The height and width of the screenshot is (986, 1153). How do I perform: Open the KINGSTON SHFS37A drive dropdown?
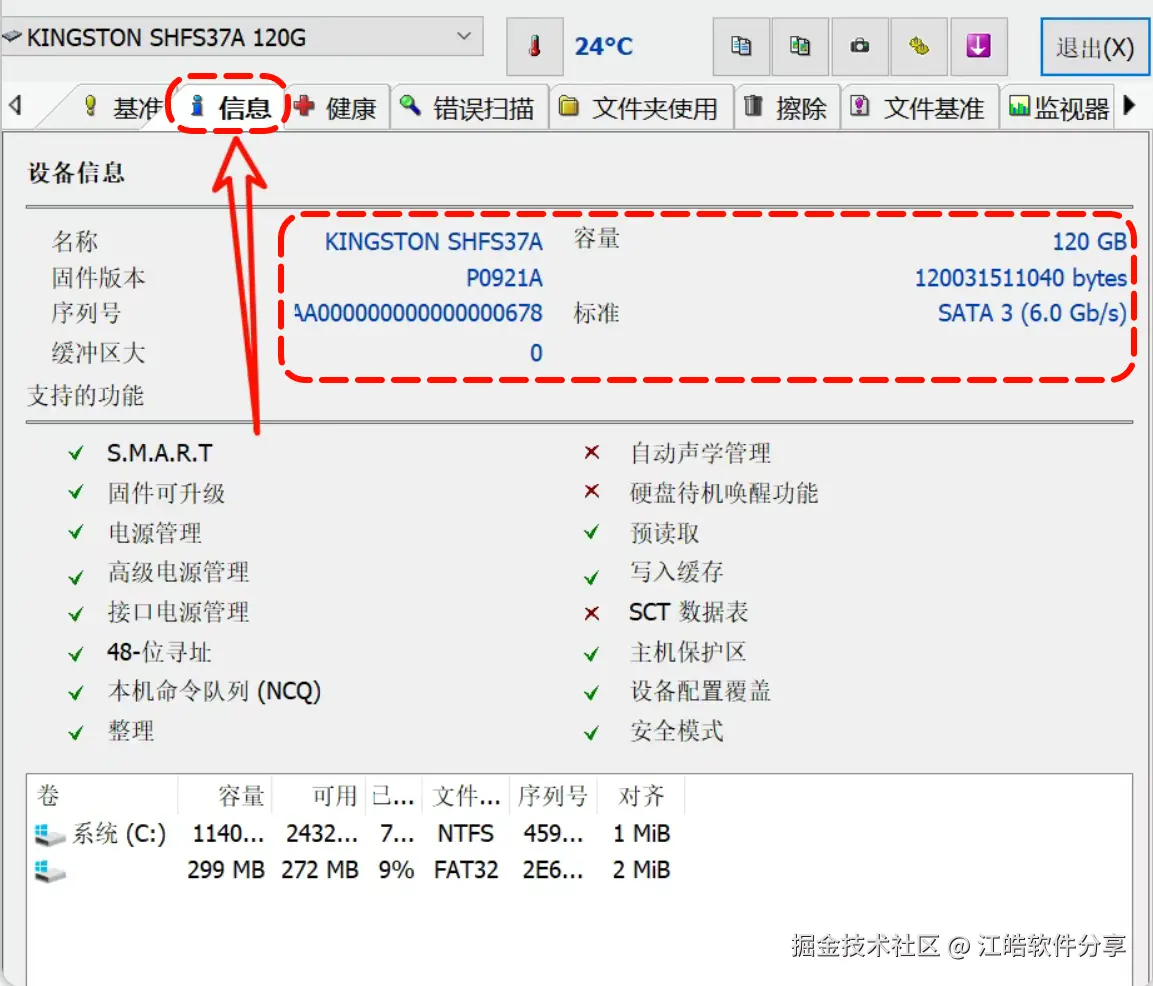243,37
